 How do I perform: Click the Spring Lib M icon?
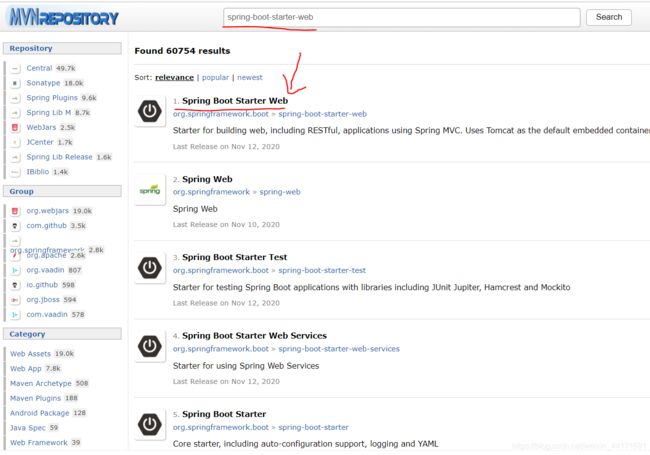pyautogui.click(x=15, y=113)
